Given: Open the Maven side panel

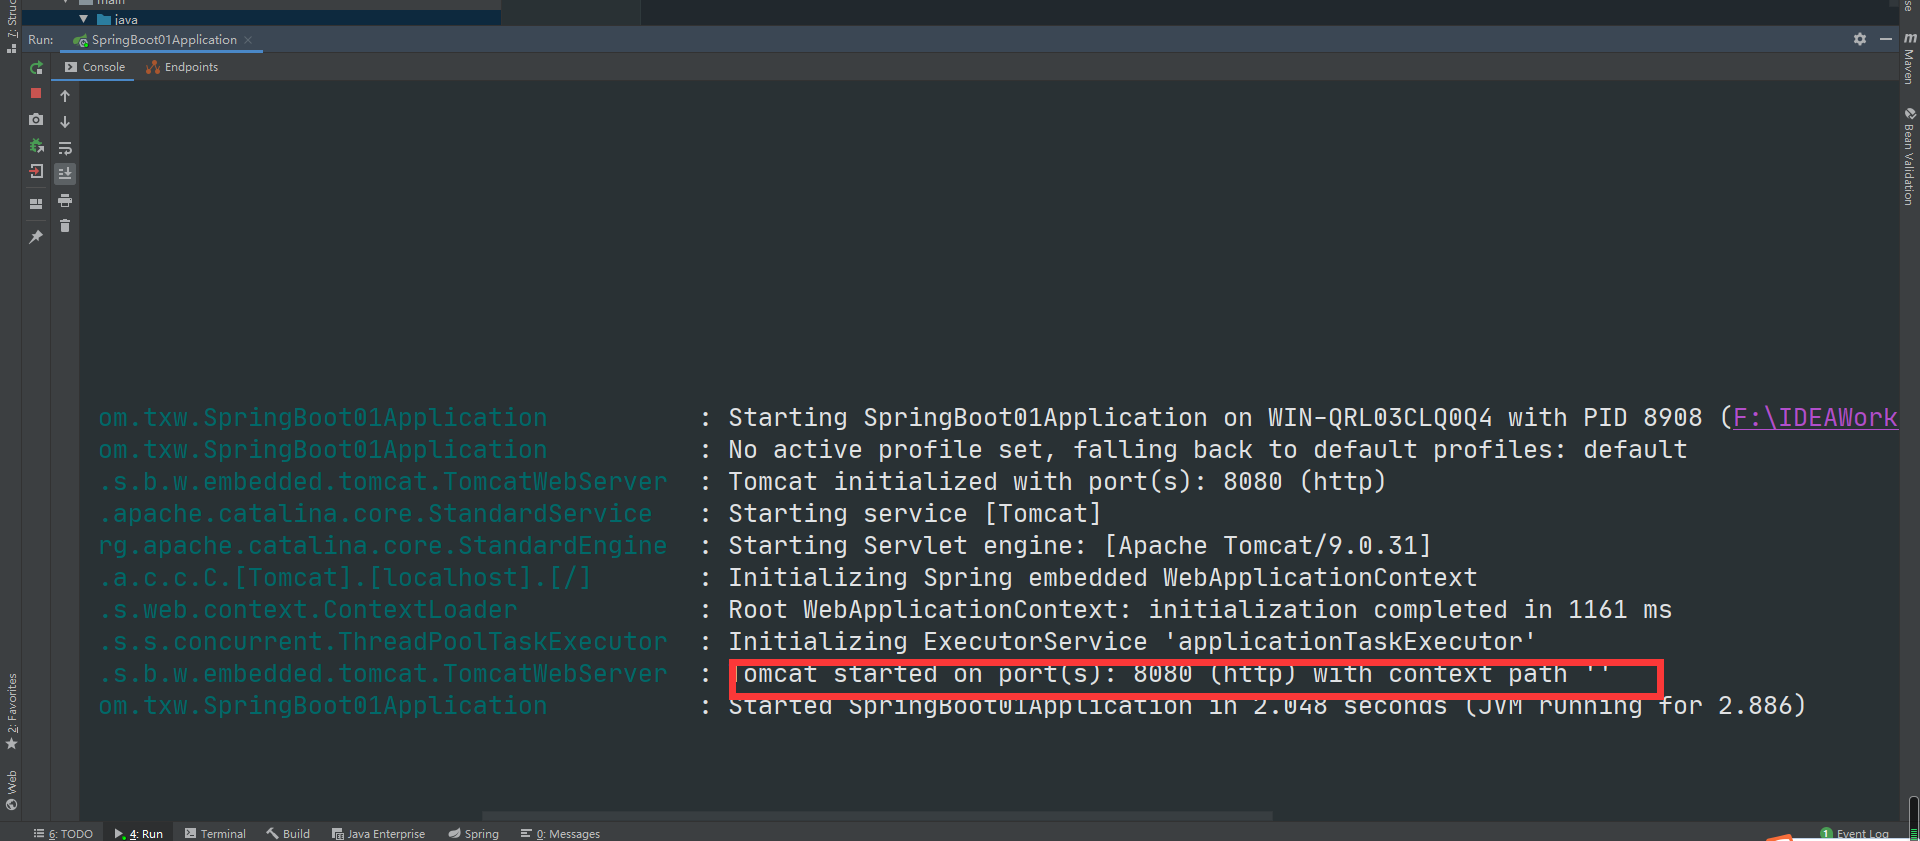Looking at the screenshot, I should [x=1909, y=58].
